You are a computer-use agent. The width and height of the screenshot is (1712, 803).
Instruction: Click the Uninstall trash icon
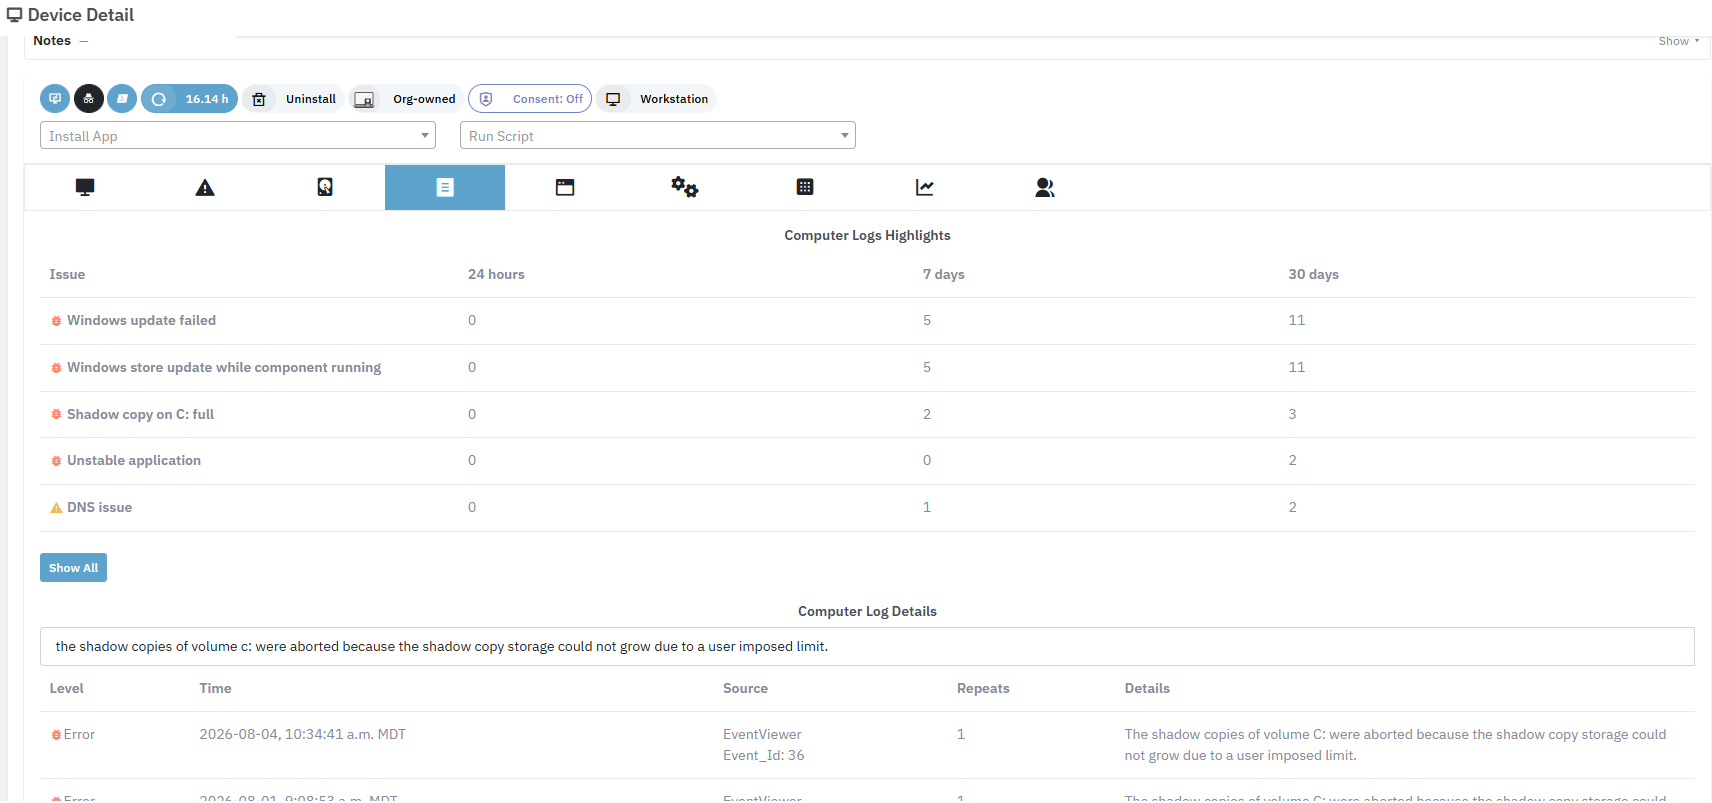click(259, 99)
